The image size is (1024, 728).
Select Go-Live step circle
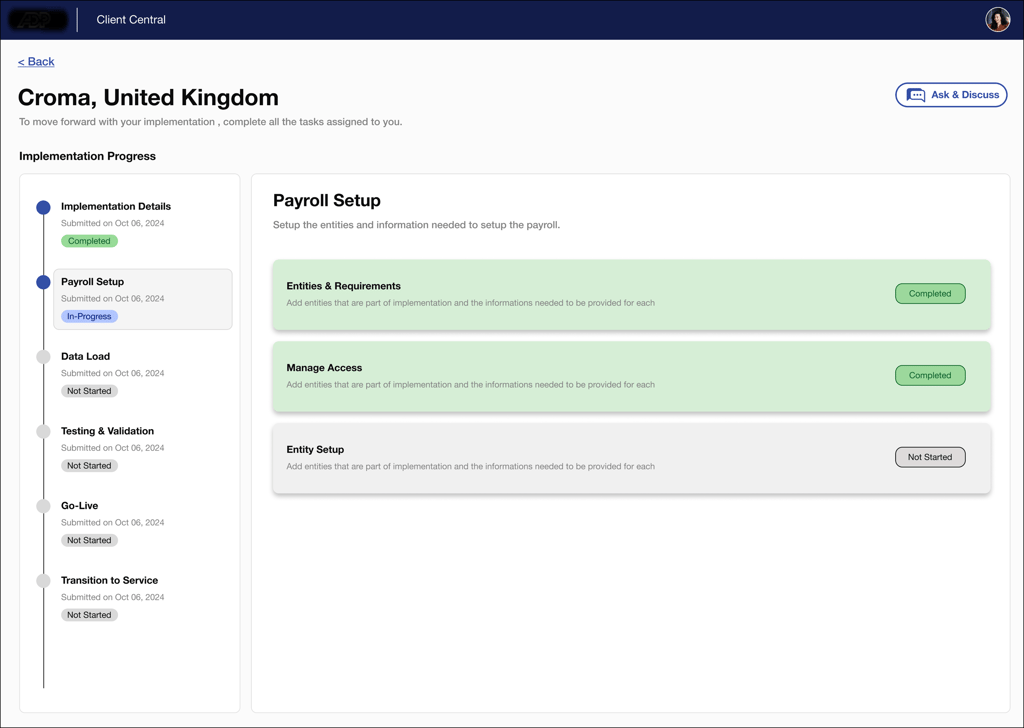coord(43,506)
